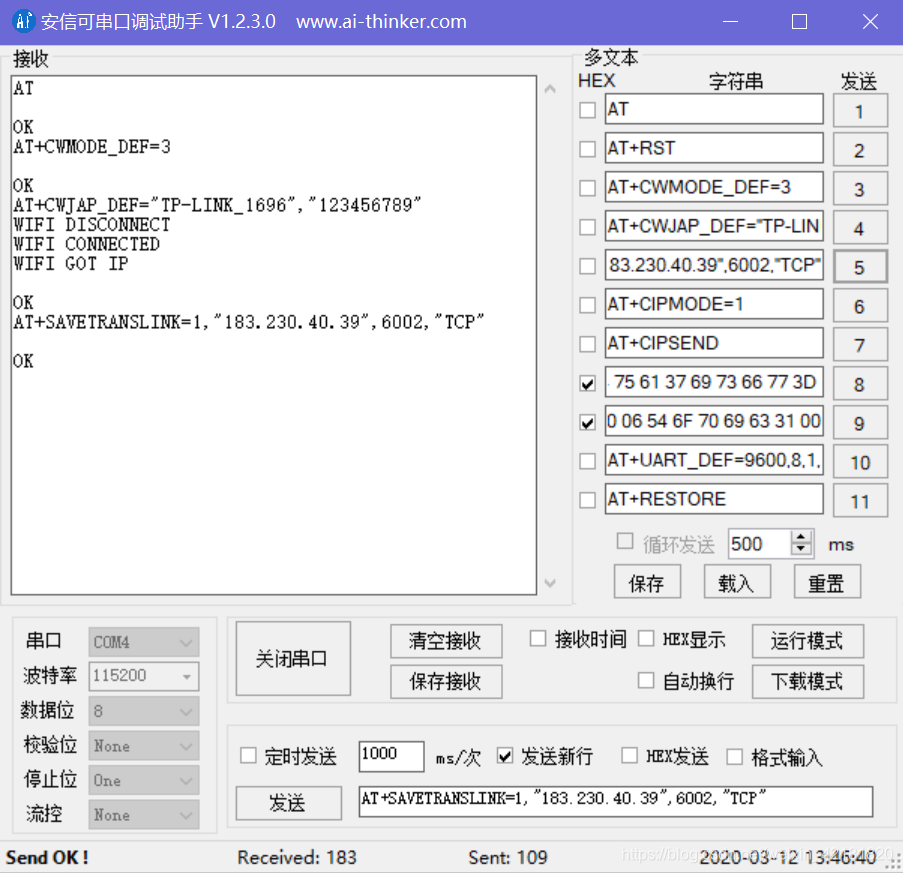Toggle HEX checkbox for the AT row
903x873 pixels.
[587, 110]
